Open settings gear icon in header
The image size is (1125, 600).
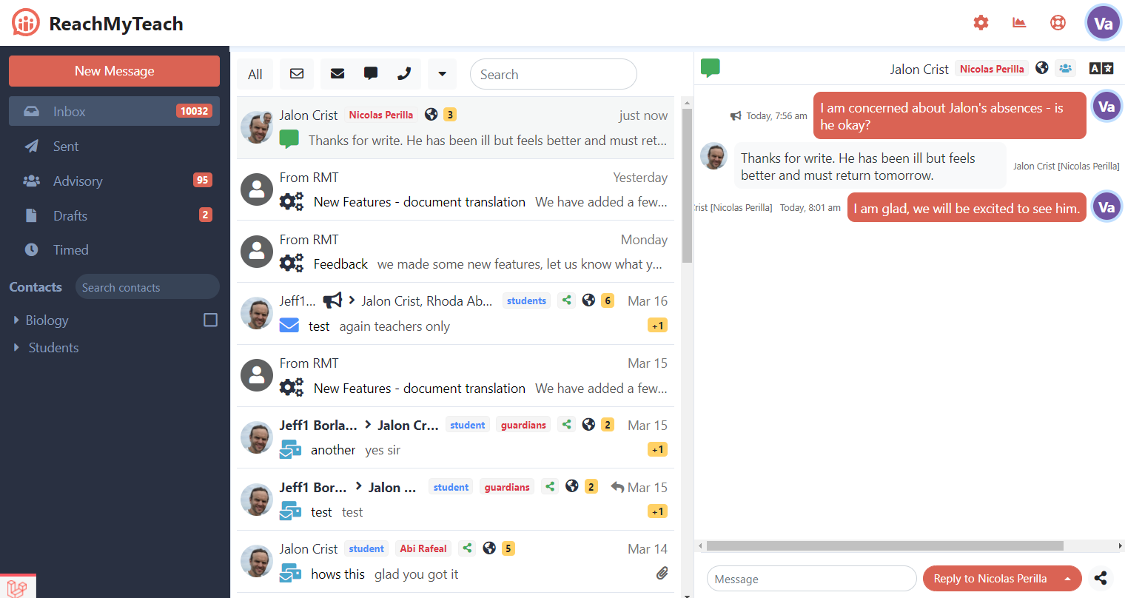click(981, 23)
